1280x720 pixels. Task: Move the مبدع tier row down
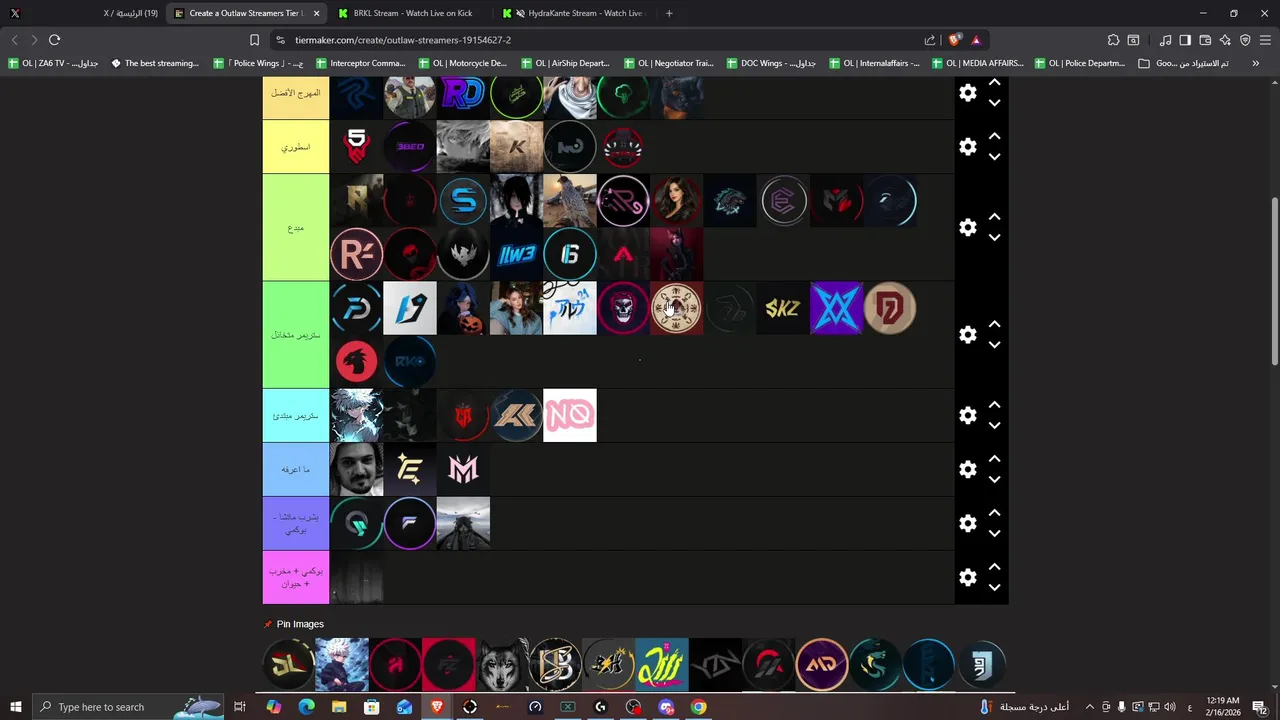994,238
